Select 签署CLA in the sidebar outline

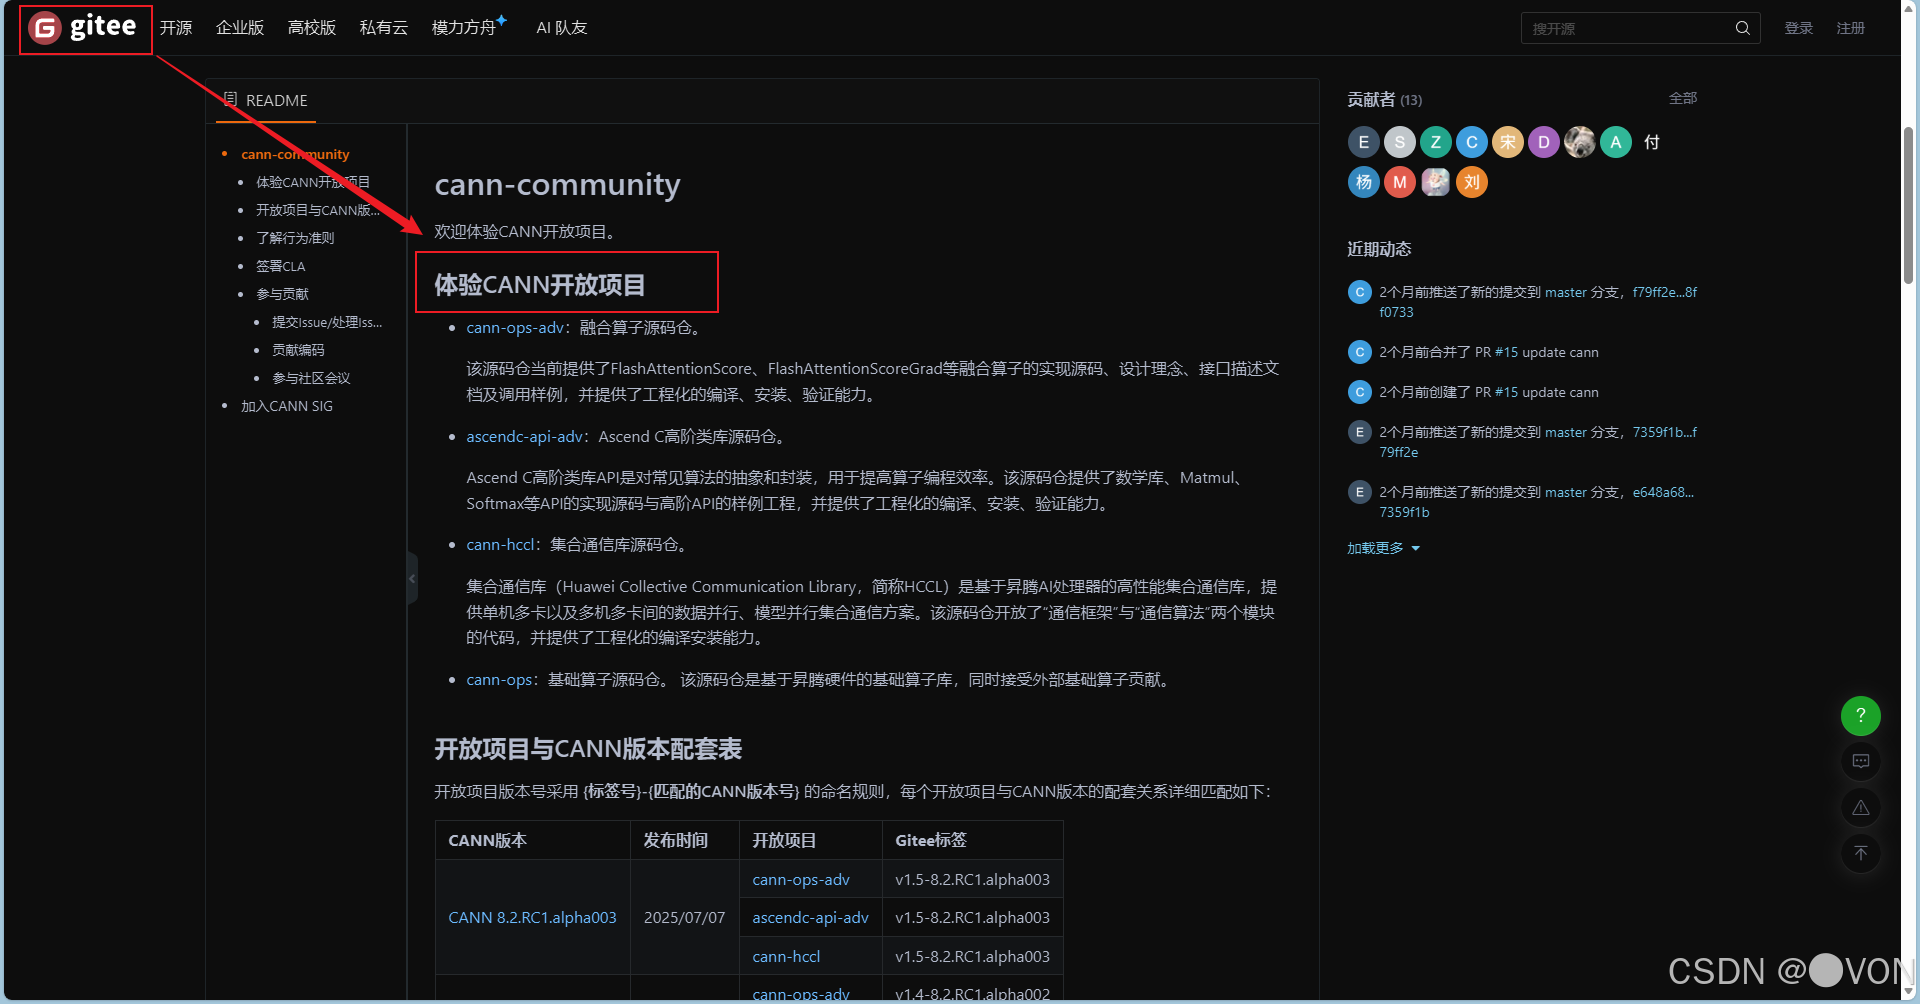(x=281, y=265)
